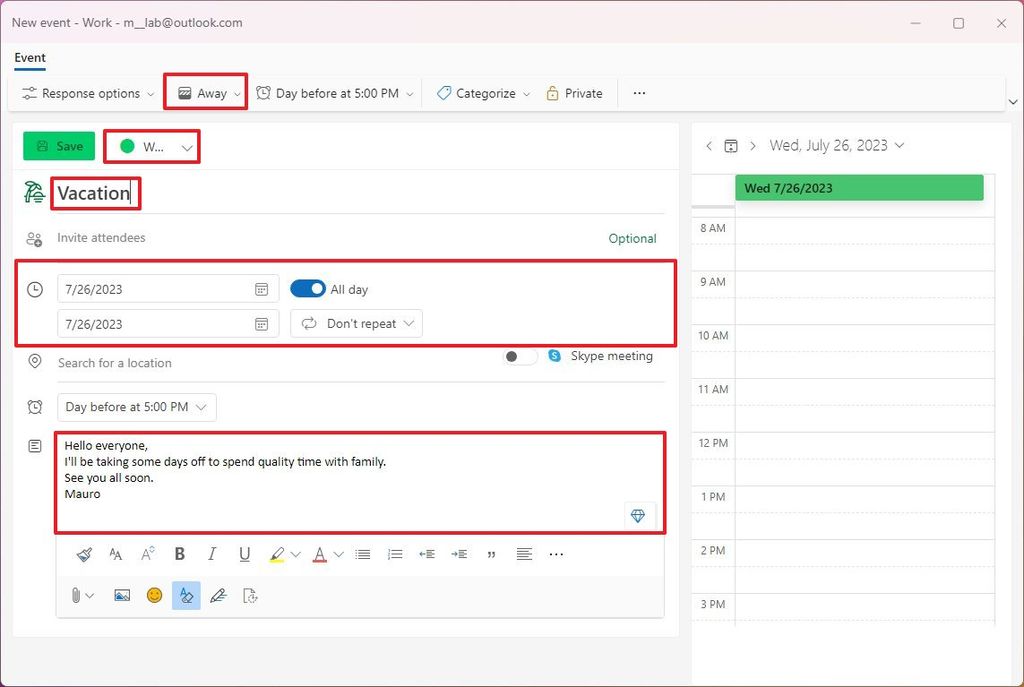Insert a bulleted list in the description
The width and height of the screenshot is (1024, 687).
pos(362,554)
